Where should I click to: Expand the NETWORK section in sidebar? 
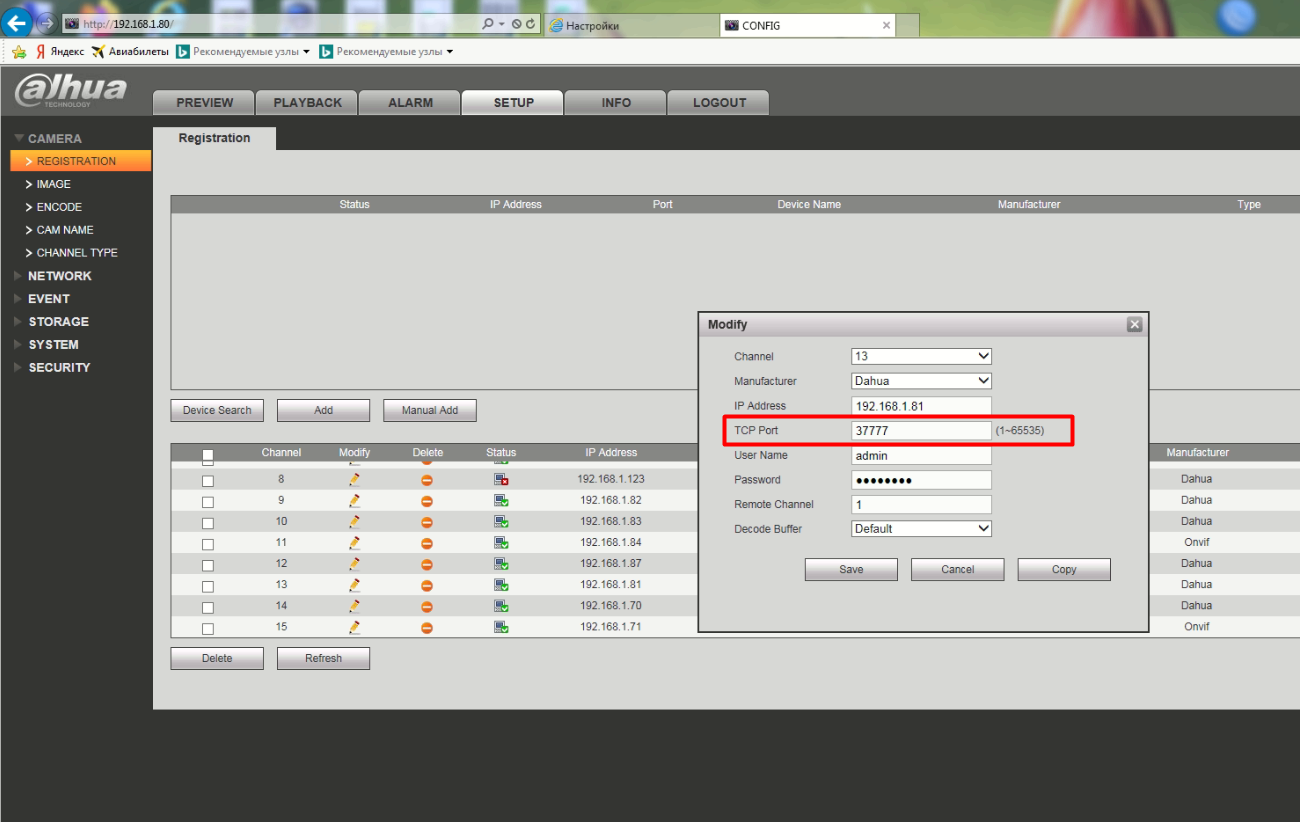[x=59, y=276]
